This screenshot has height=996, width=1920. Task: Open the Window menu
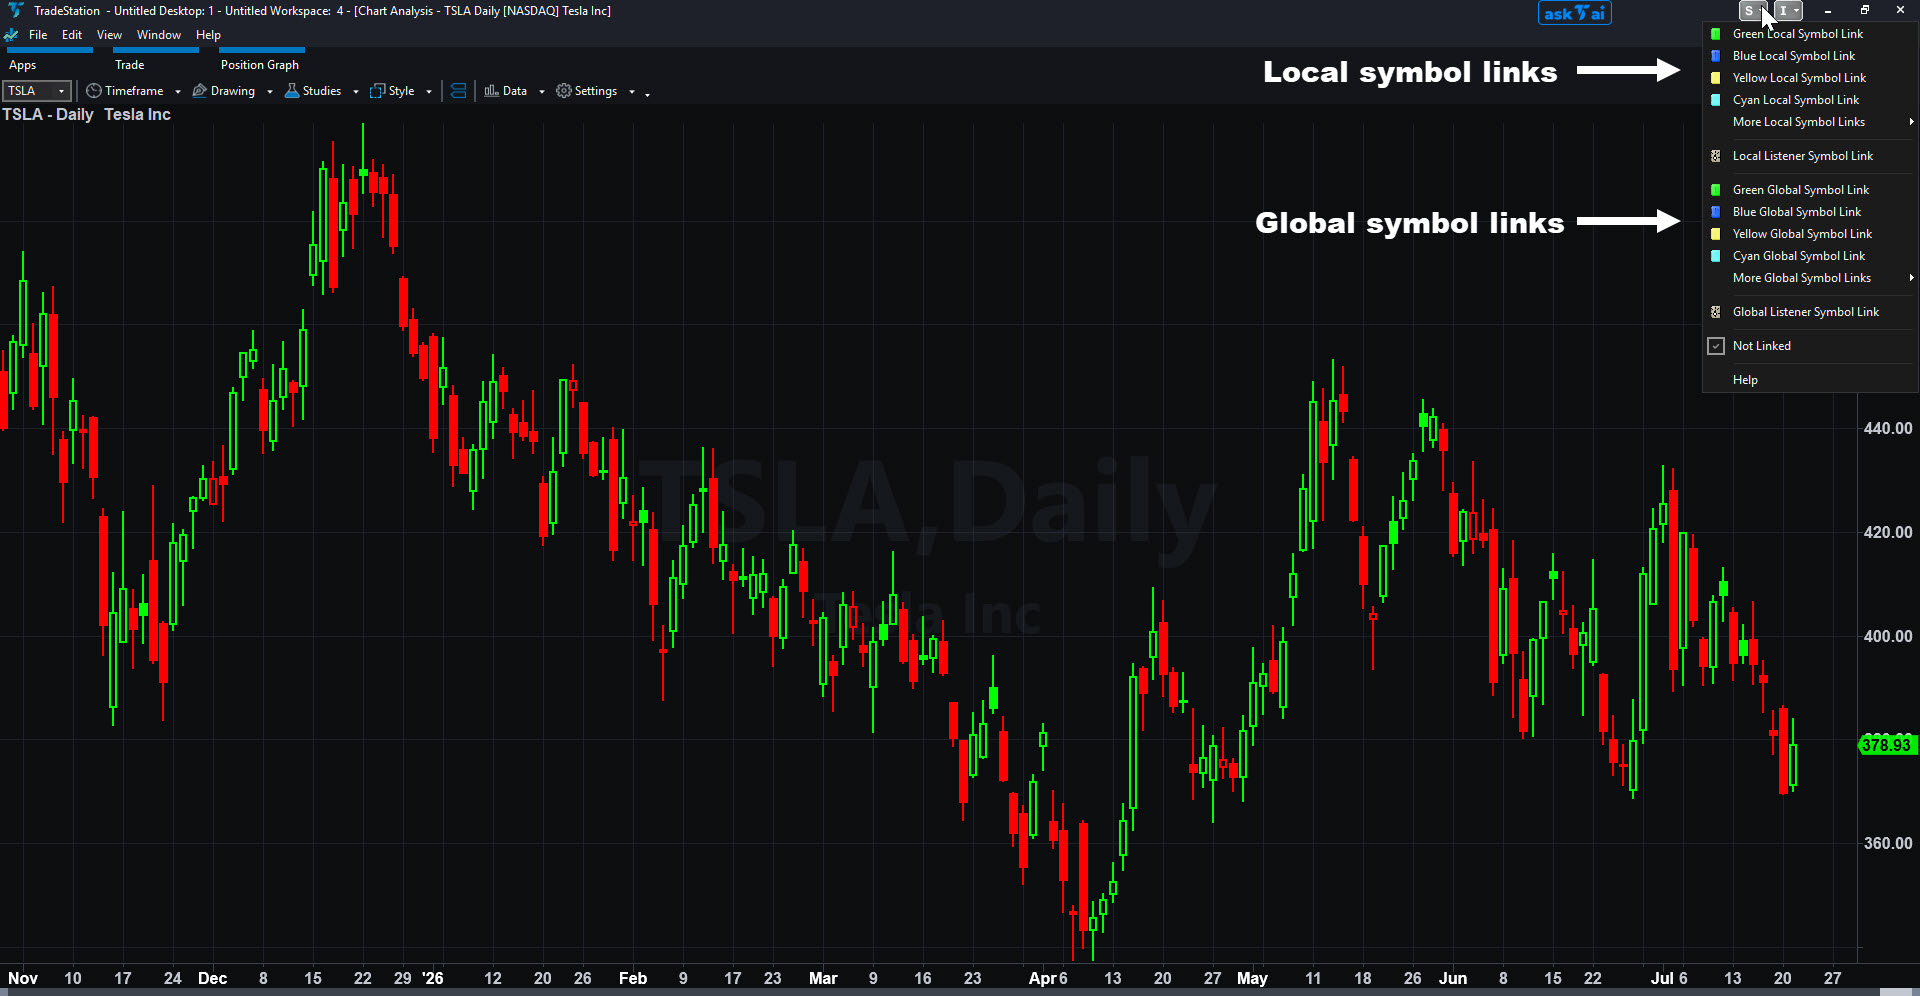[x=159, y=35]
